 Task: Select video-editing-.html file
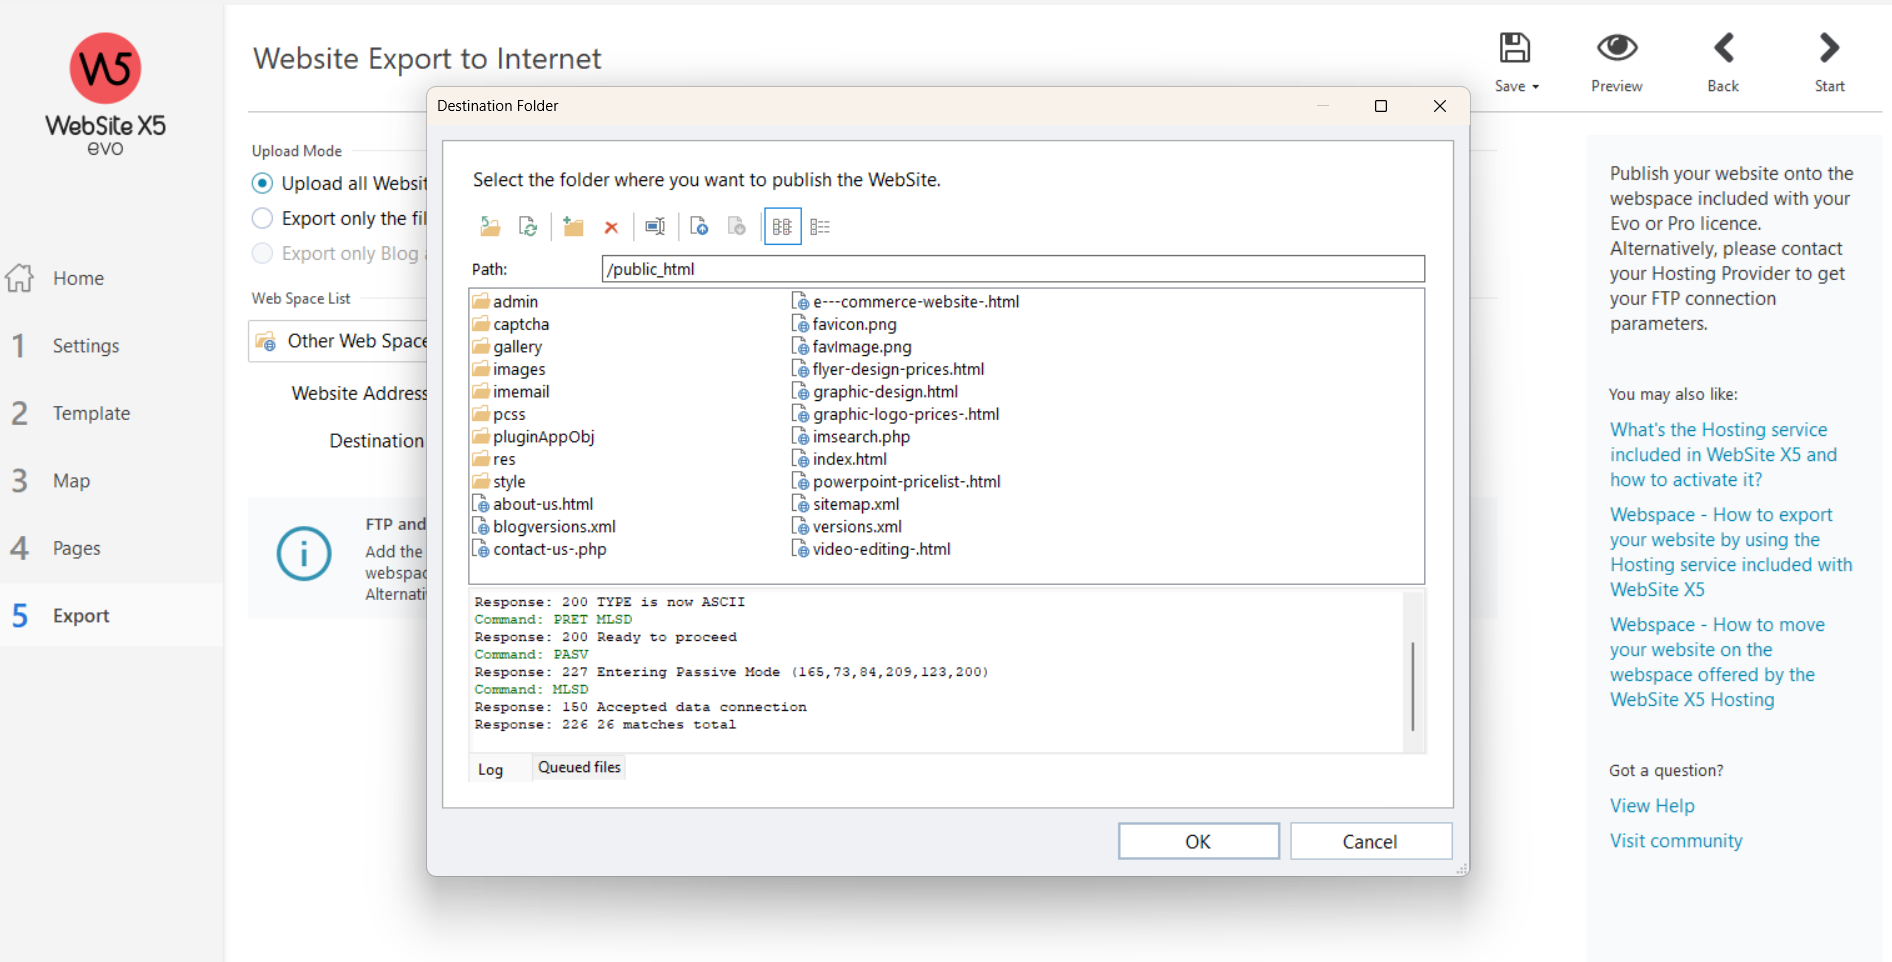tap(871, 549)
